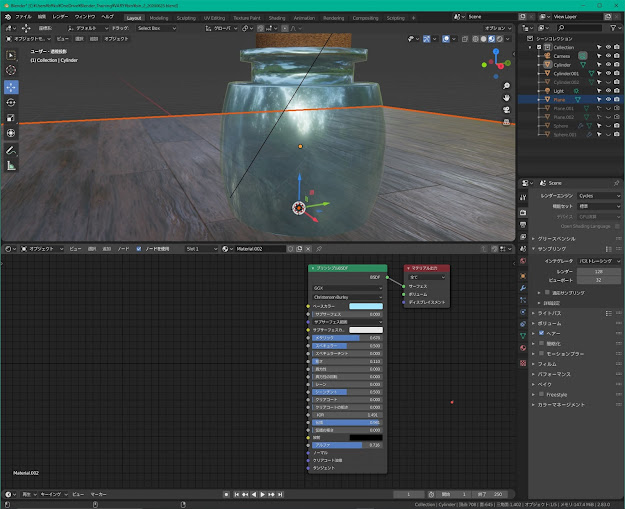Image resolution: width=625 pixels, height=509 pixels.
Task: Open the Particle properties tab
Action: (x=523, y=300)
